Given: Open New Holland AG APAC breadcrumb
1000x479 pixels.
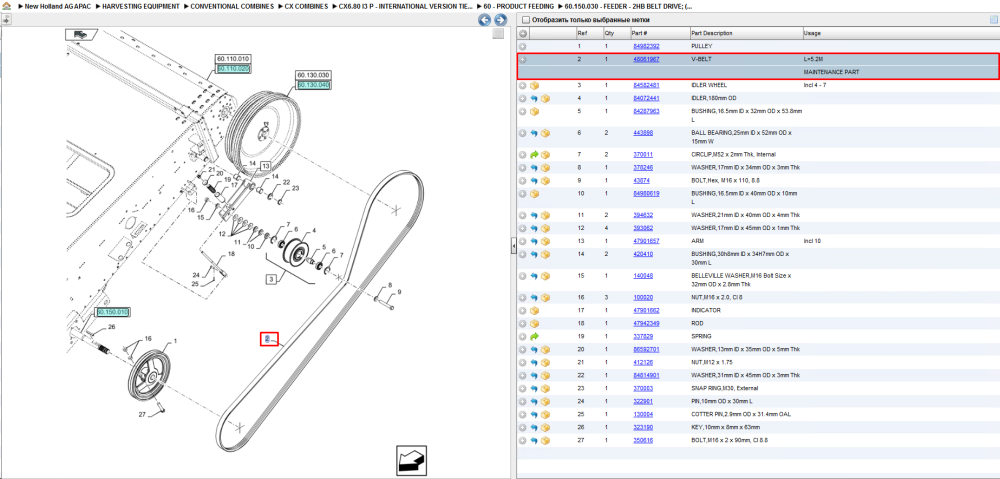Looking at the screenshot, I should pos(56,6).
